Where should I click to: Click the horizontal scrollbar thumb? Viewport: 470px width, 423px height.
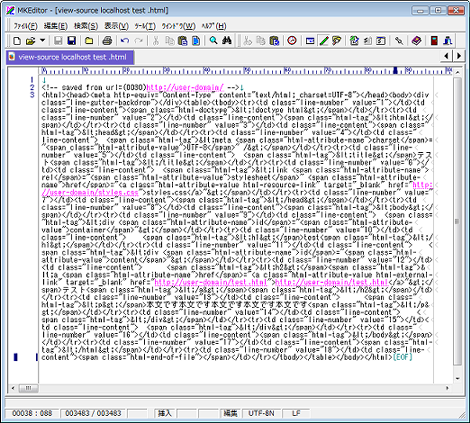29,388
